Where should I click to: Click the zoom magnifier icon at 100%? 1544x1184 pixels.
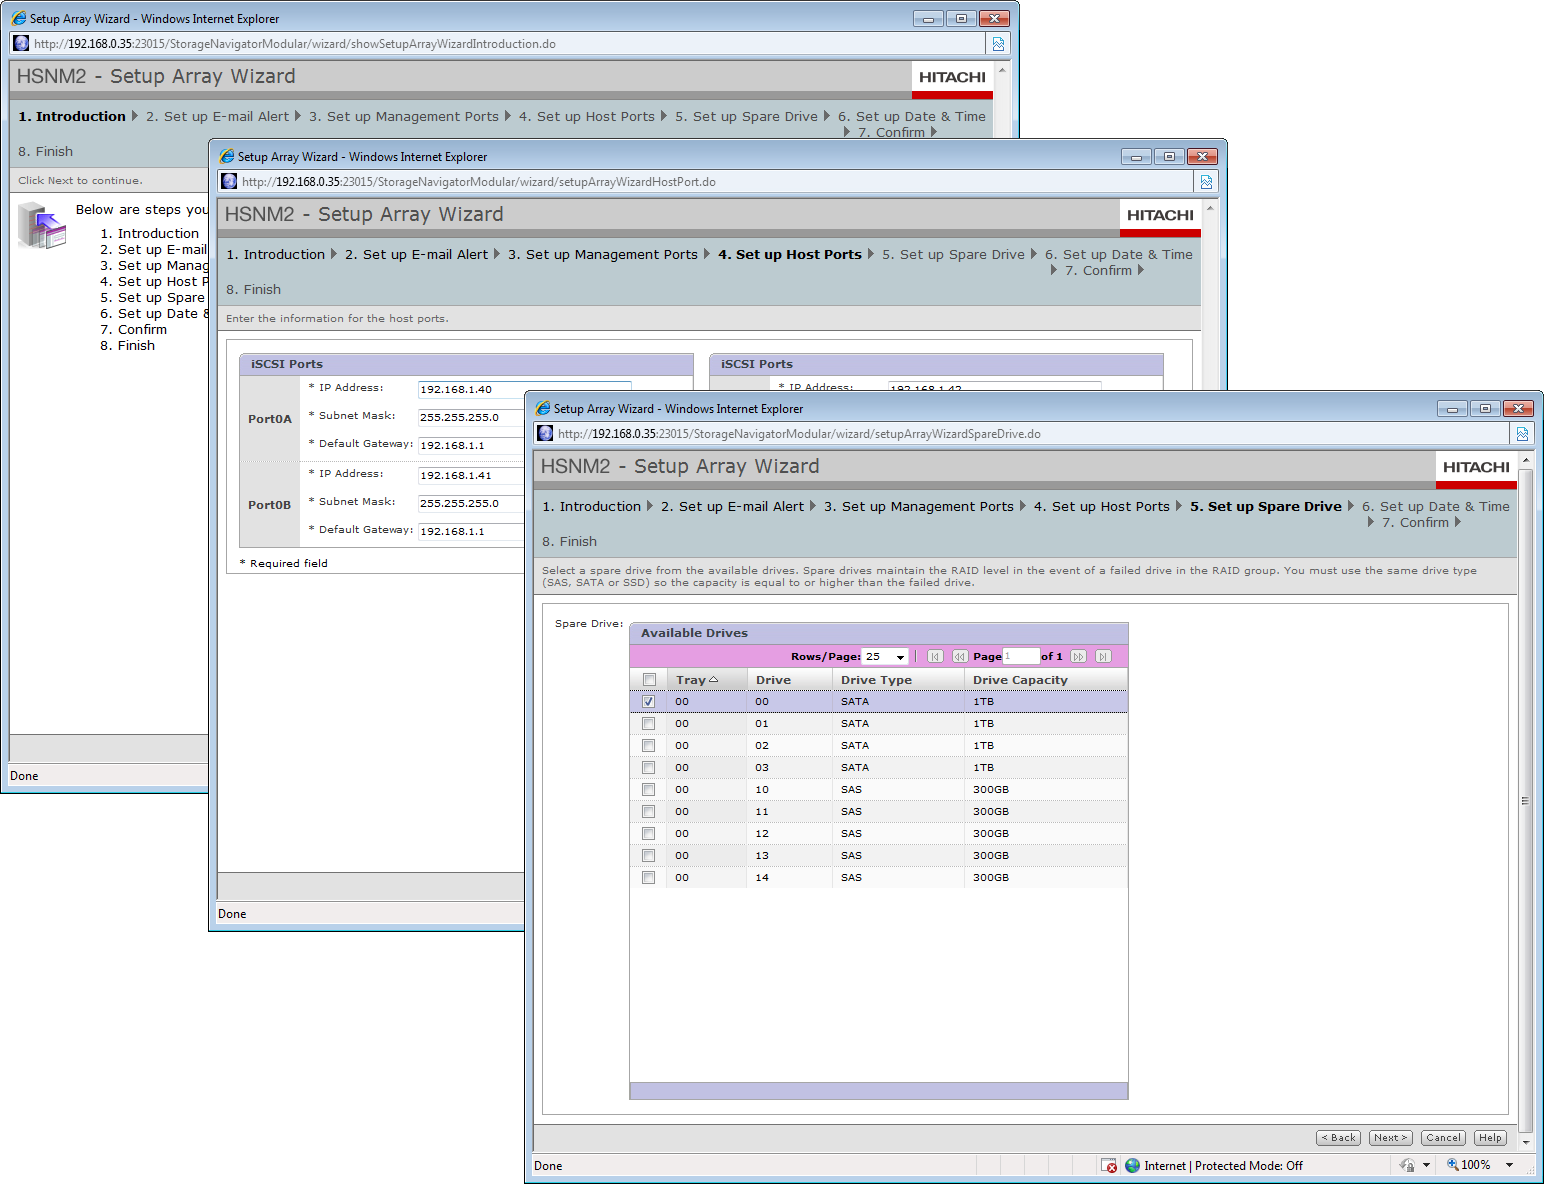[1452, 1165]
